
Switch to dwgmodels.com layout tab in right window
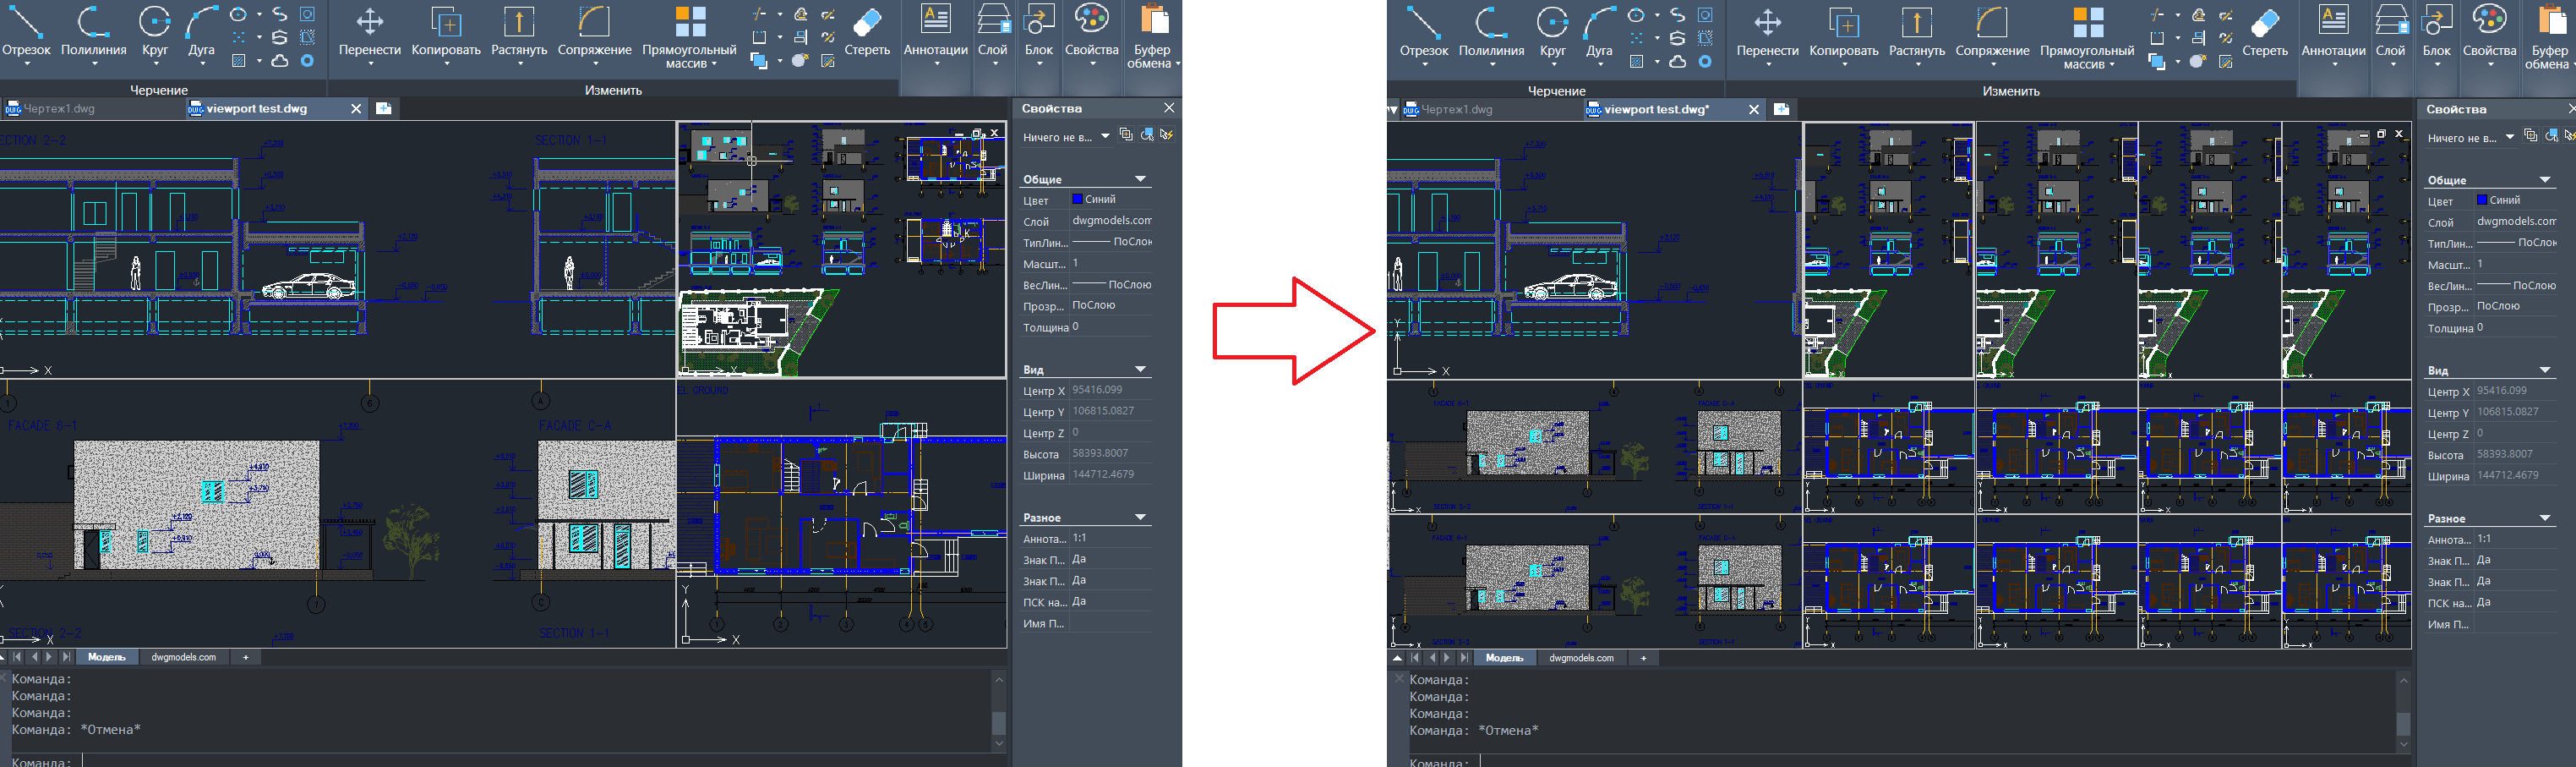coord(1580,658)
